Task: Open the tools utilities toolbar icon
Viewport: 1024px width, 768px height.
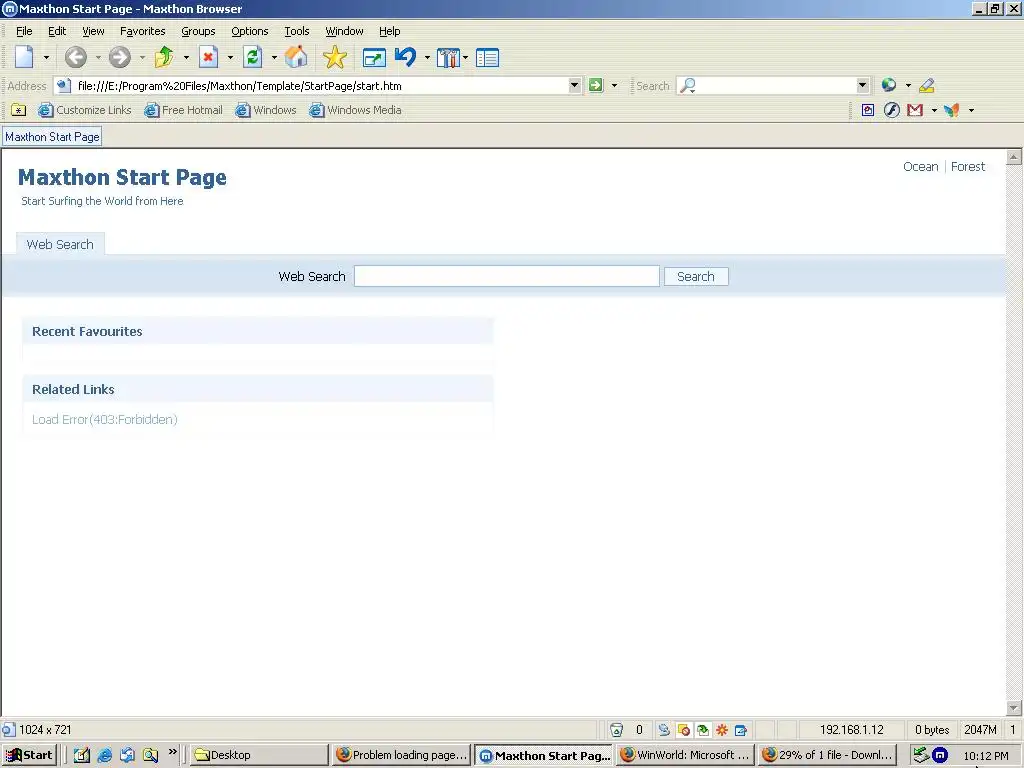Action: coord(449,58)
